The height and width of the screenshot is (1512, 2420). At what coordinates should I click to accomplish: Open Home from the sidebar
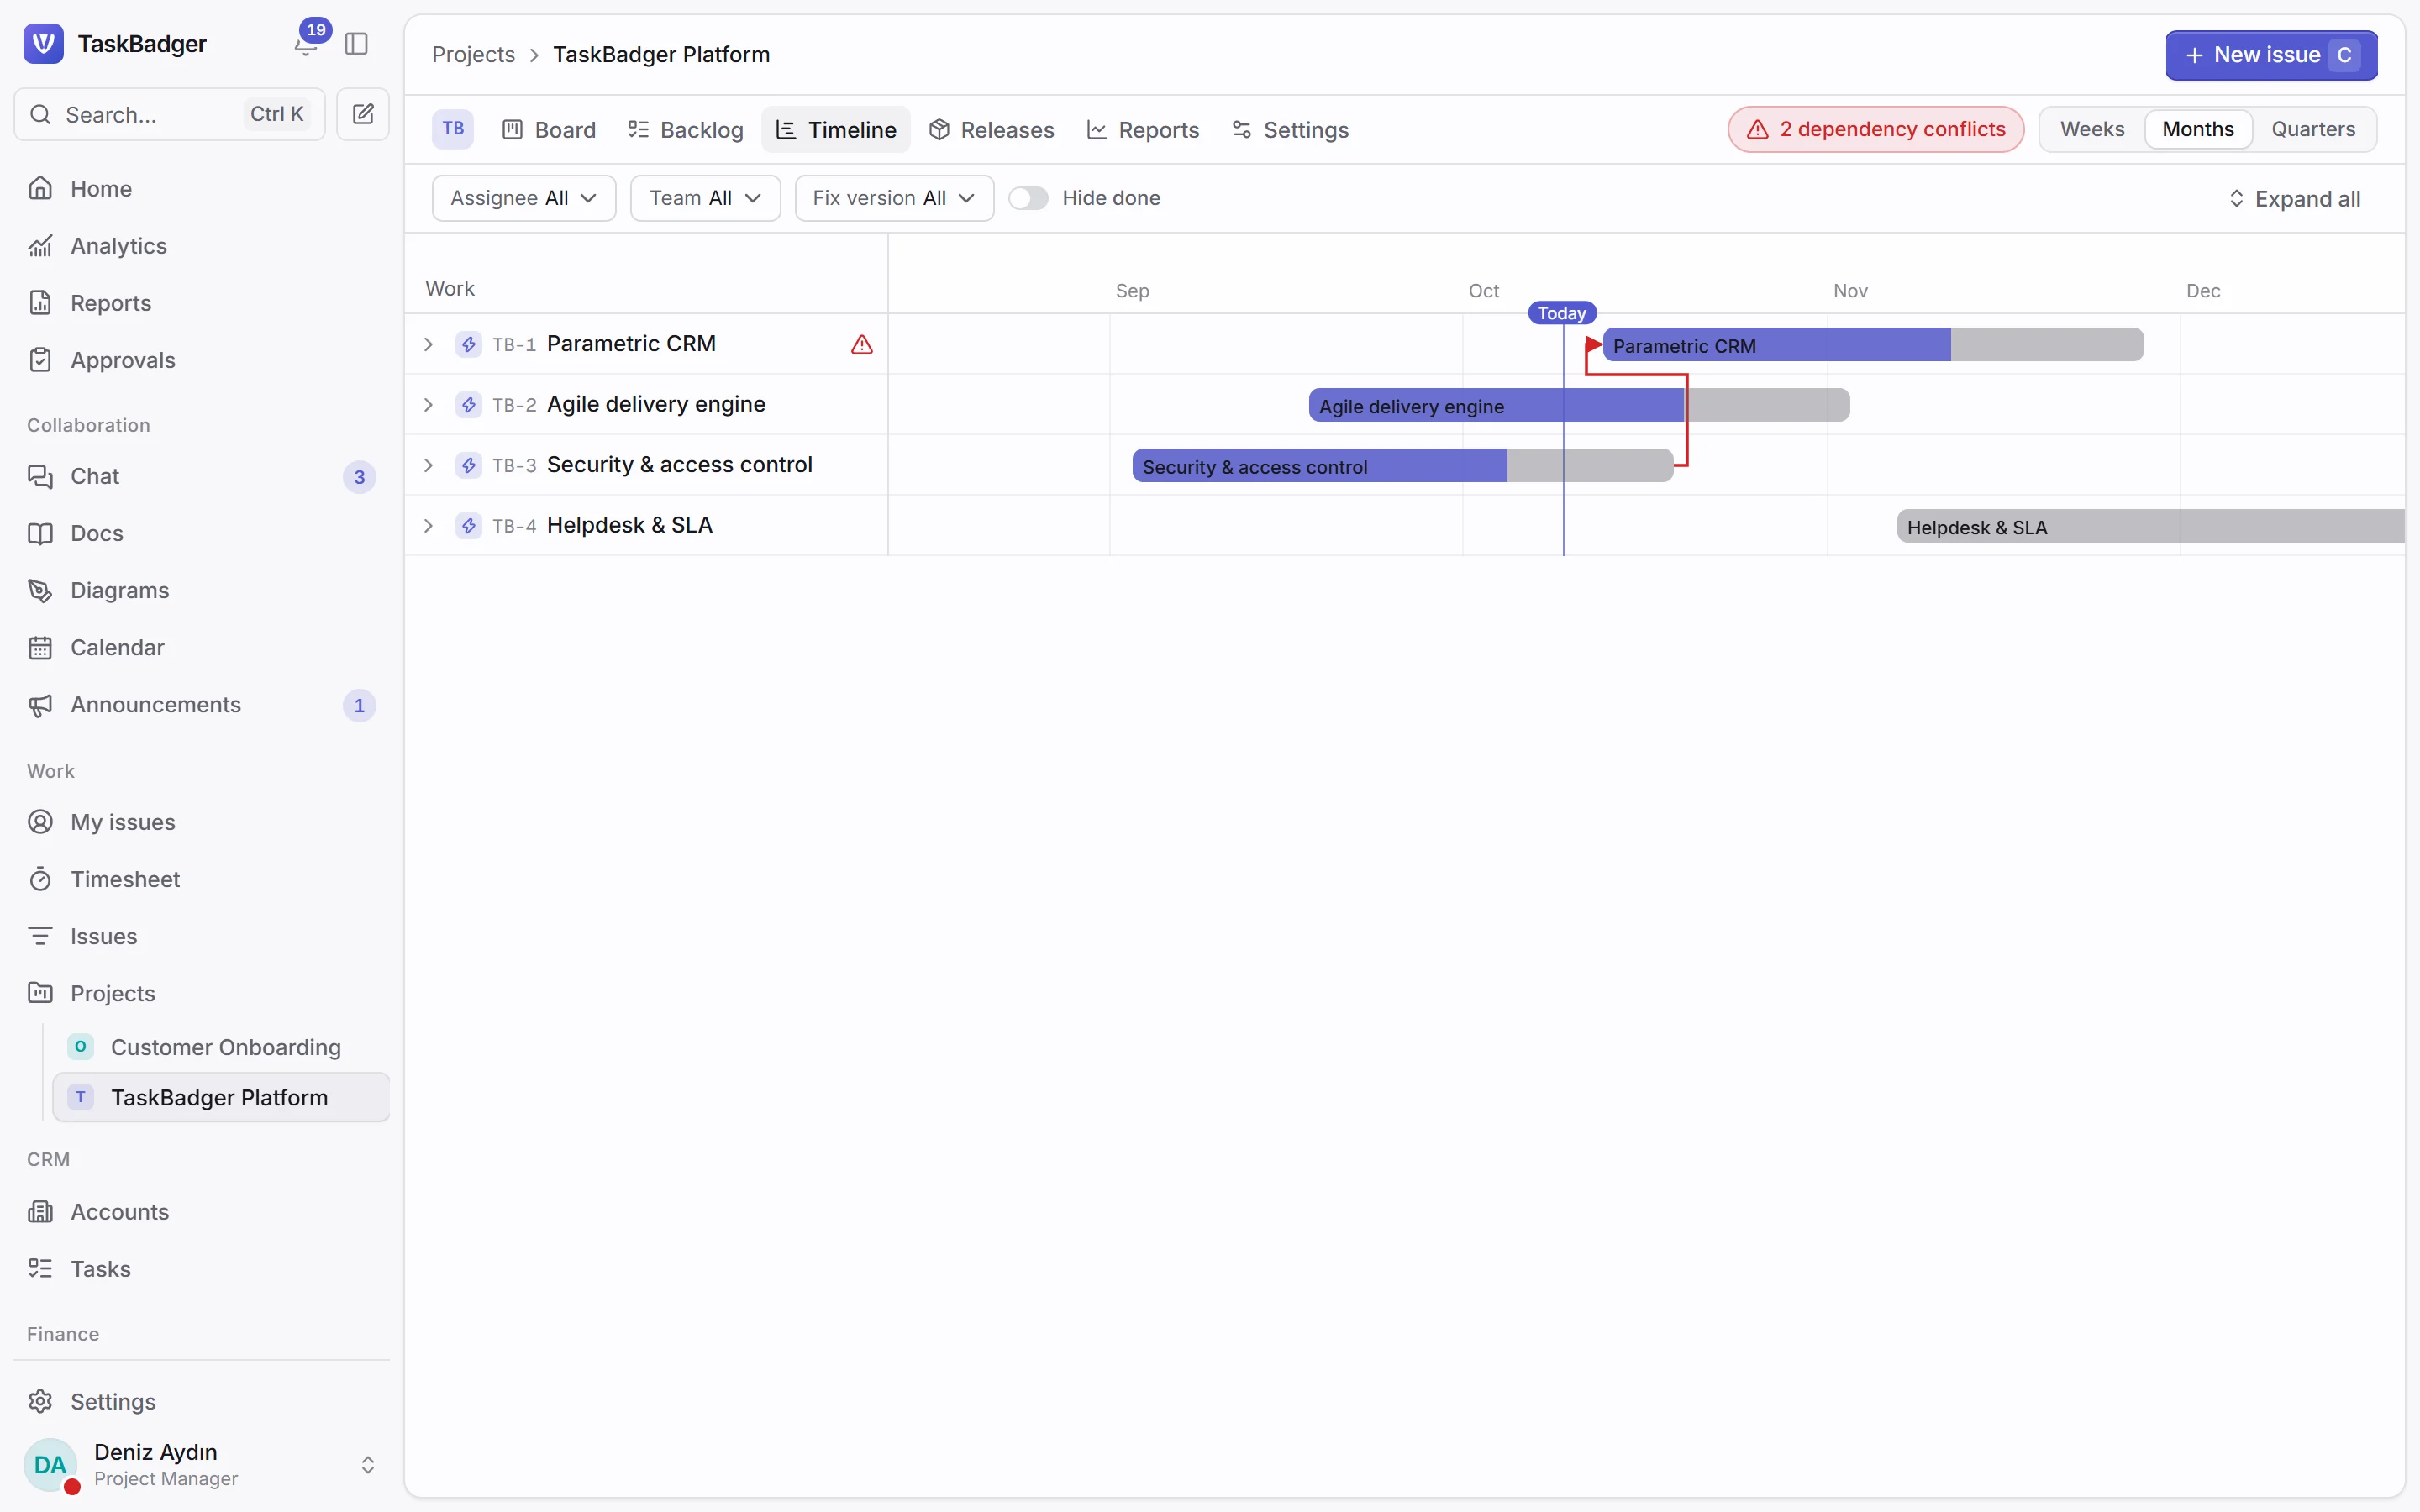pyautogui.click(x=201, y=188)
